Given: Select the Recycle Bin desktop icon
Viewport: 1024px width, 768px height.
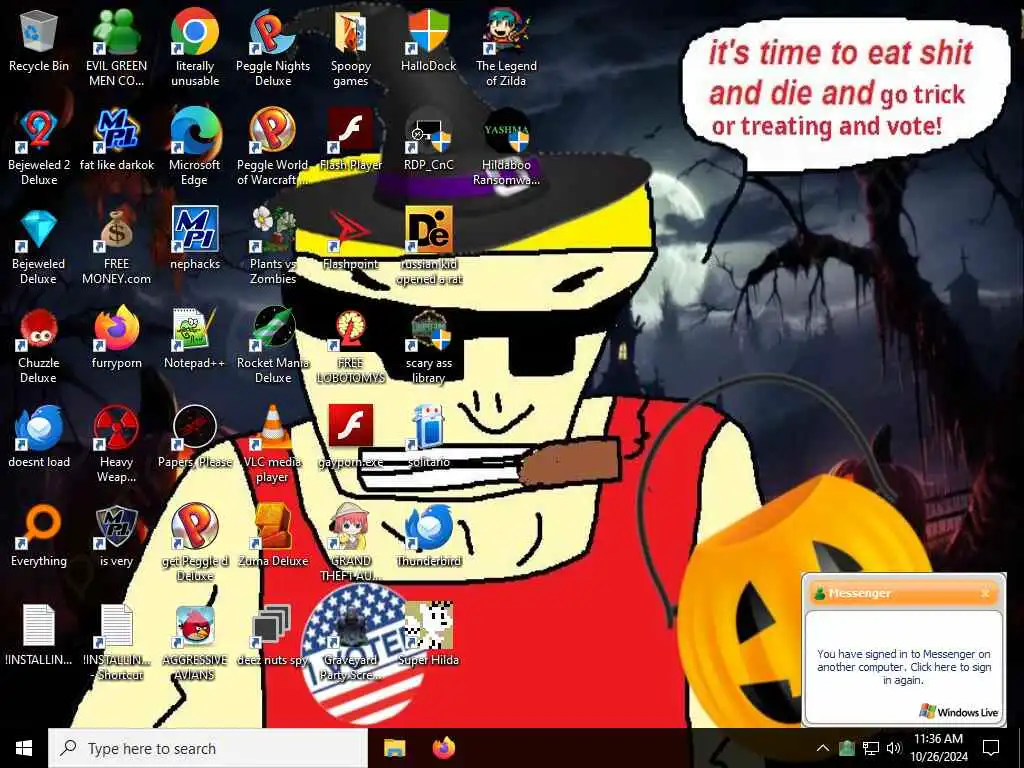Looking at the screenshot, I should pyautogui.click(x=39, y=31).
